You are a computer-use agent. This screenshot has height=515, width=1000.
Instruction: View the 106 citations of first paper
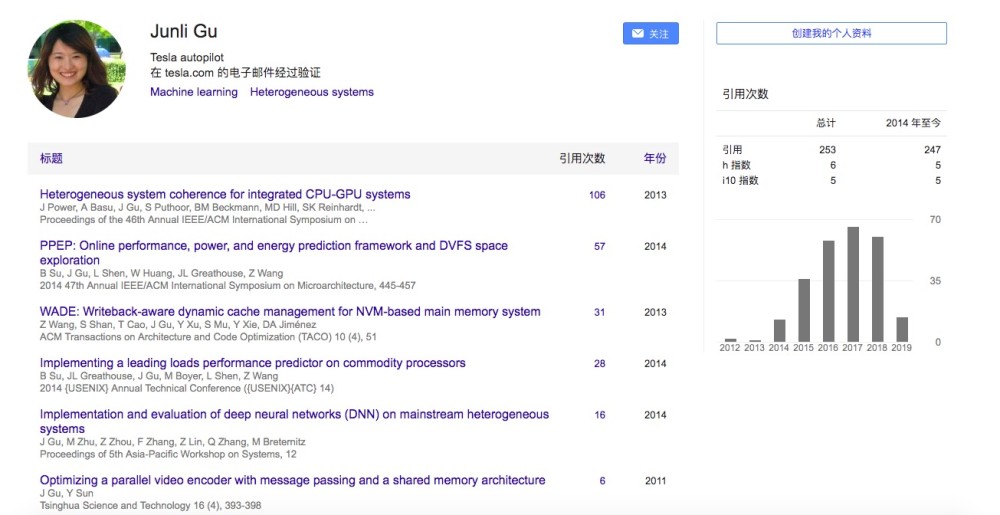click(597, 195)
